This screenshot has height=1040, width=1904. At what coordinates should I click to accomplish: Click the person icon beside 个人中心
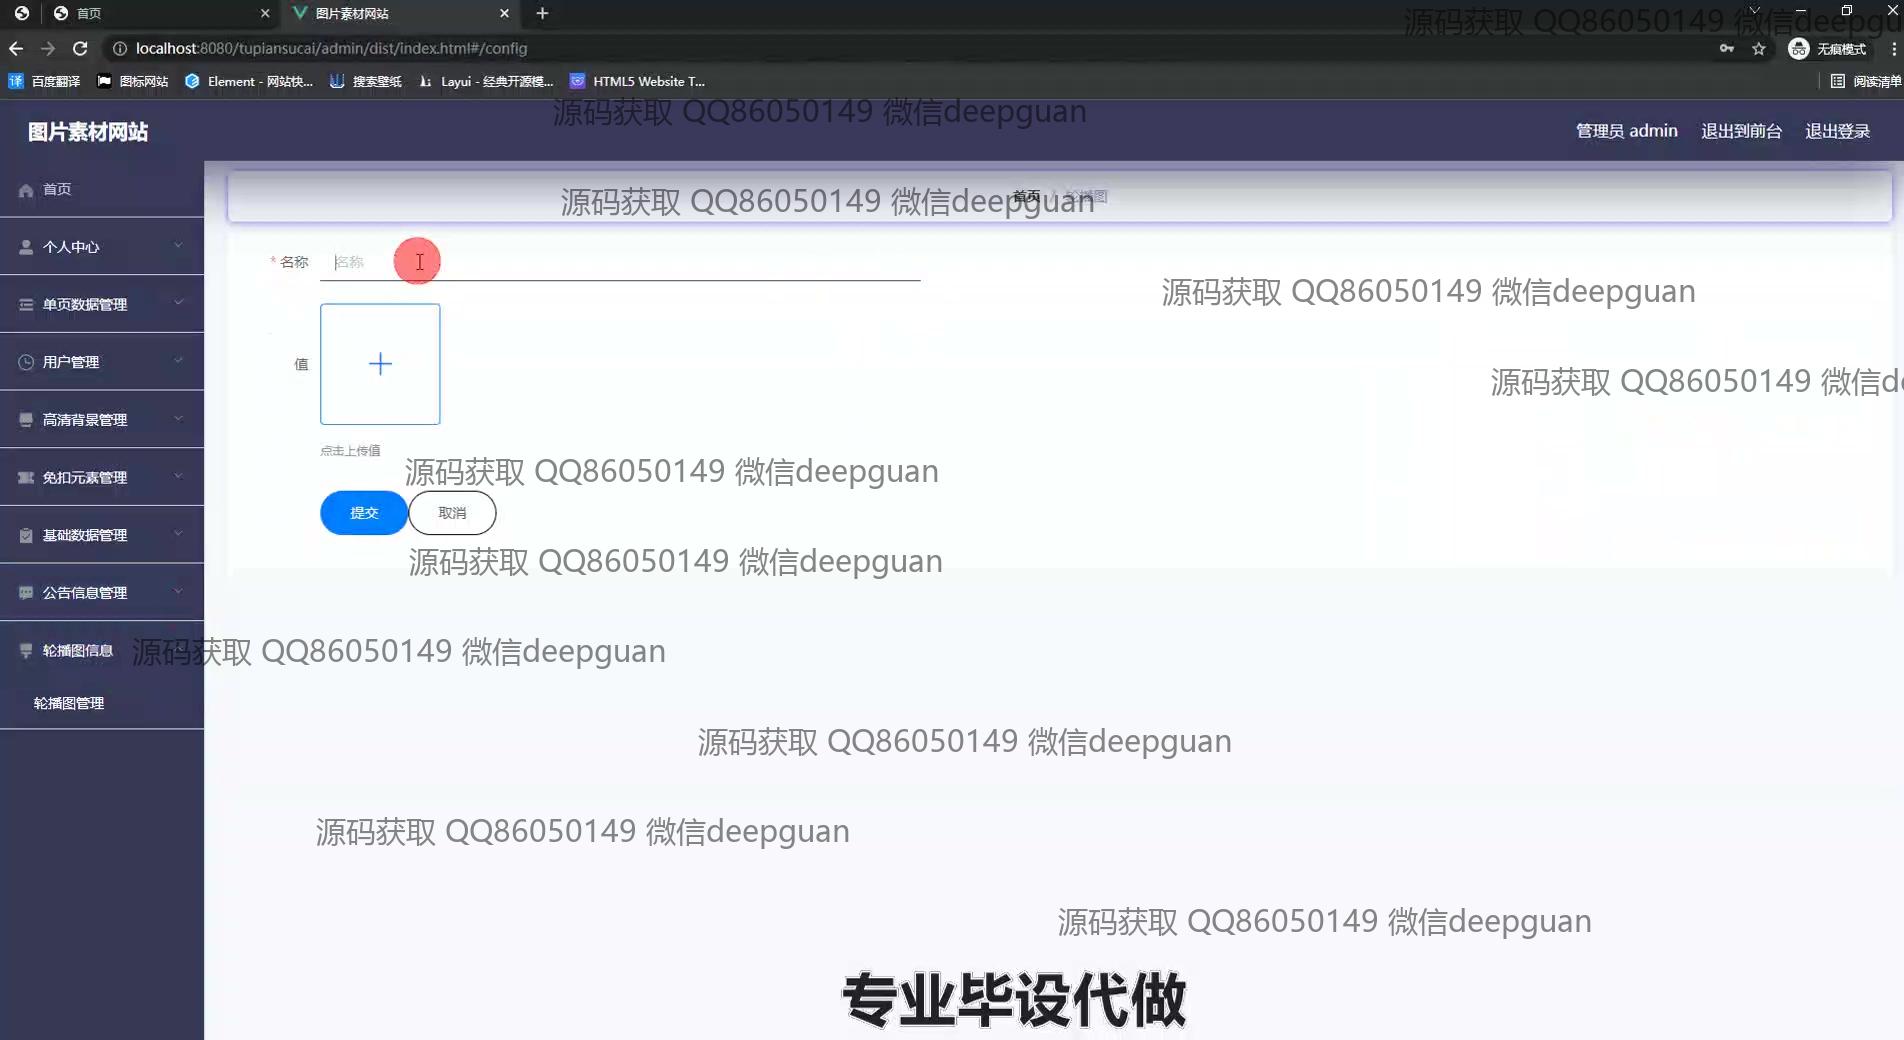(x=26, y=247)
